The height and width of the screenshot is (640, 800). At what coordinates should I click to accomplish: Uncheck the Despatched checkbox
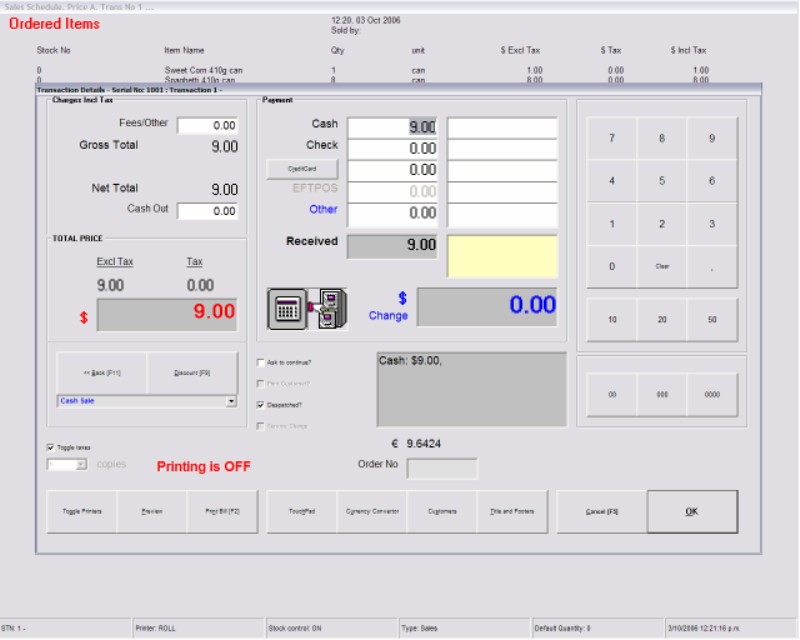pos(261,405)
